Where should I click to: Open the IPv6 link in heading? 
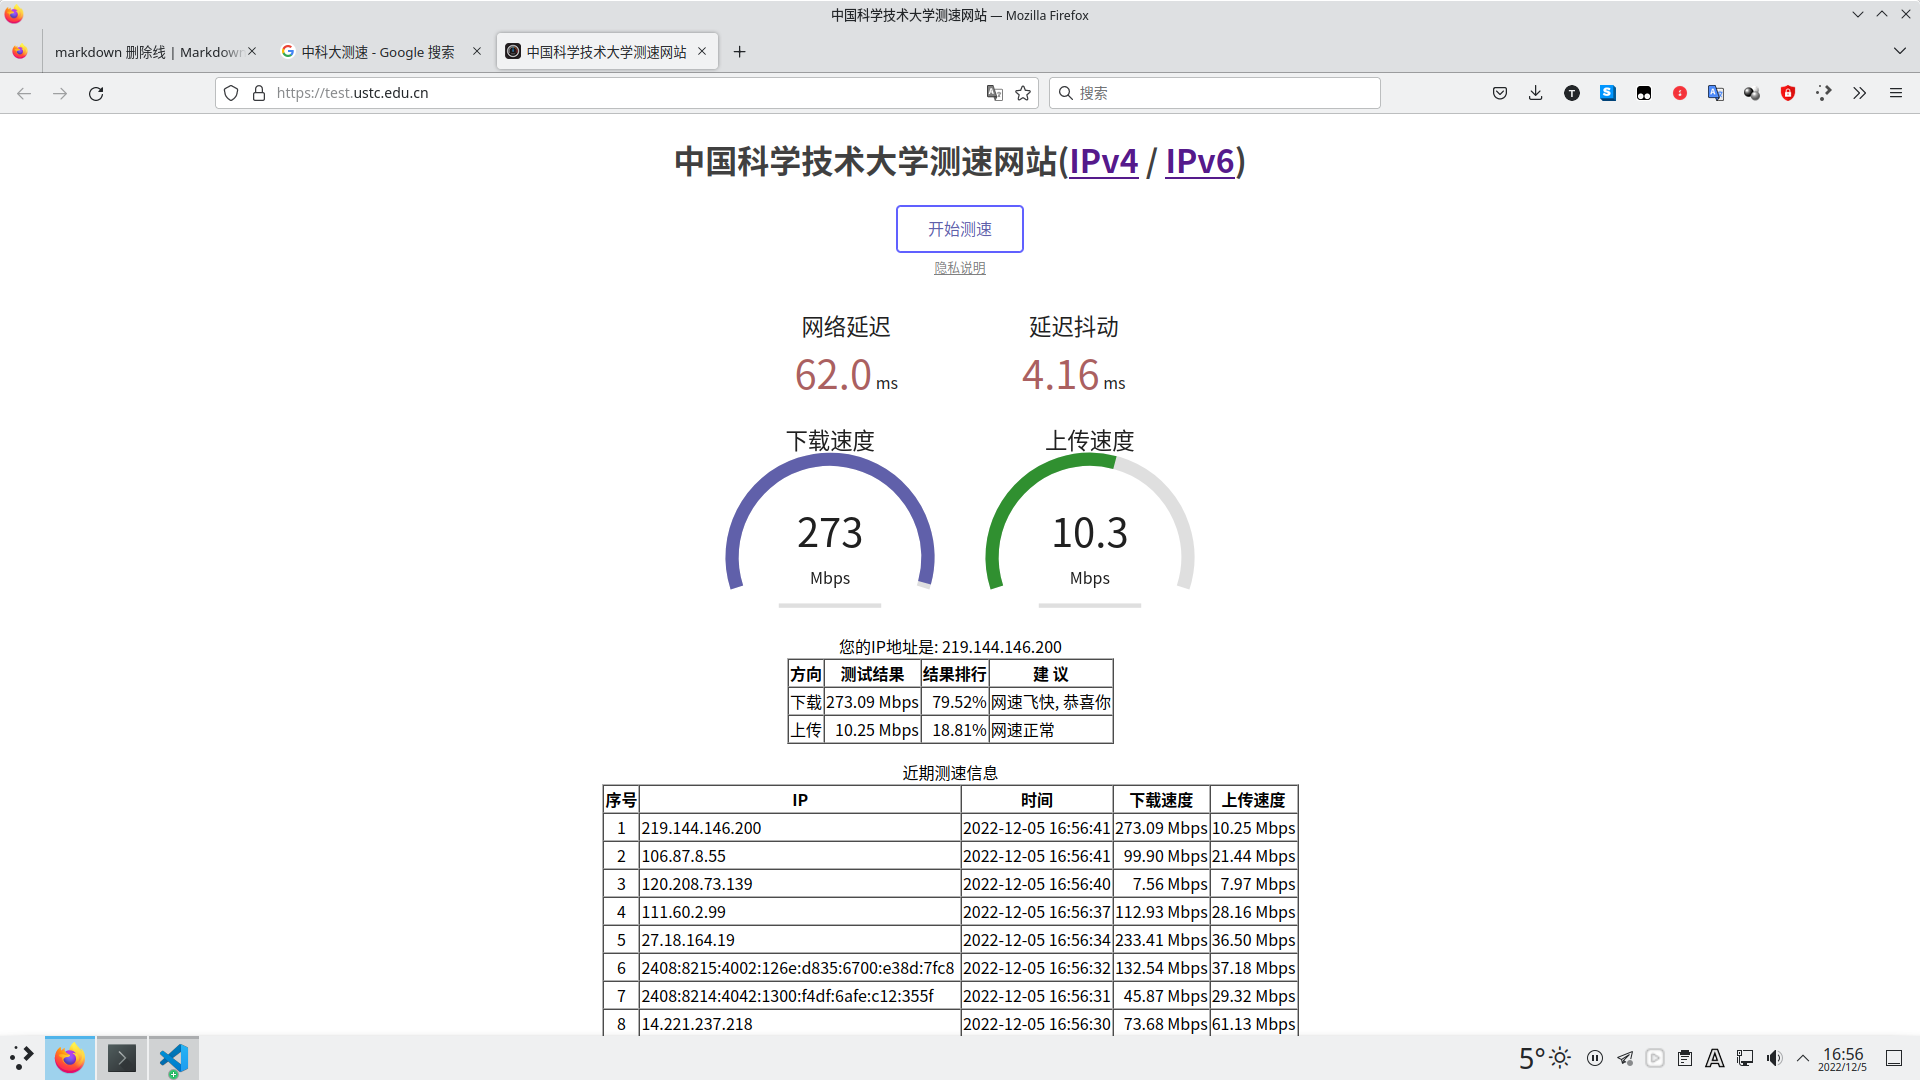[1200, 161]
